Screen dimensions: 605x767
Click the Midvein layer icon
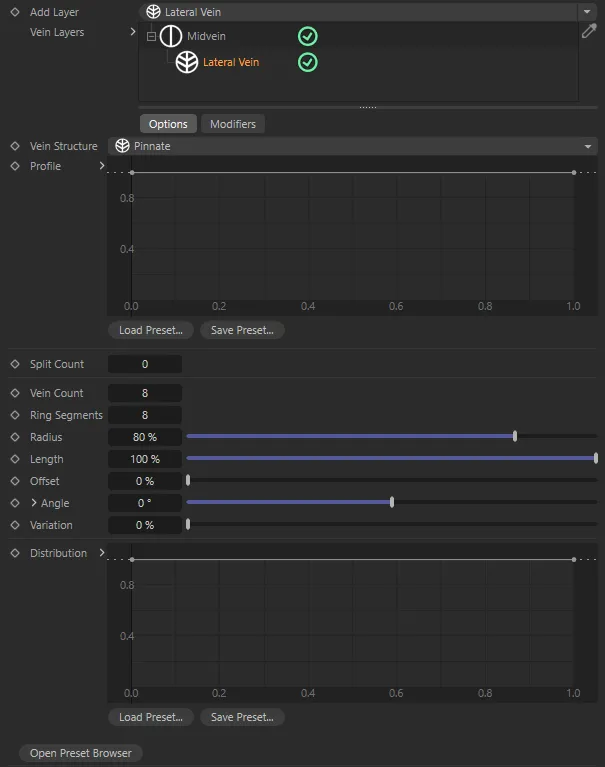[x=171, y=36]
